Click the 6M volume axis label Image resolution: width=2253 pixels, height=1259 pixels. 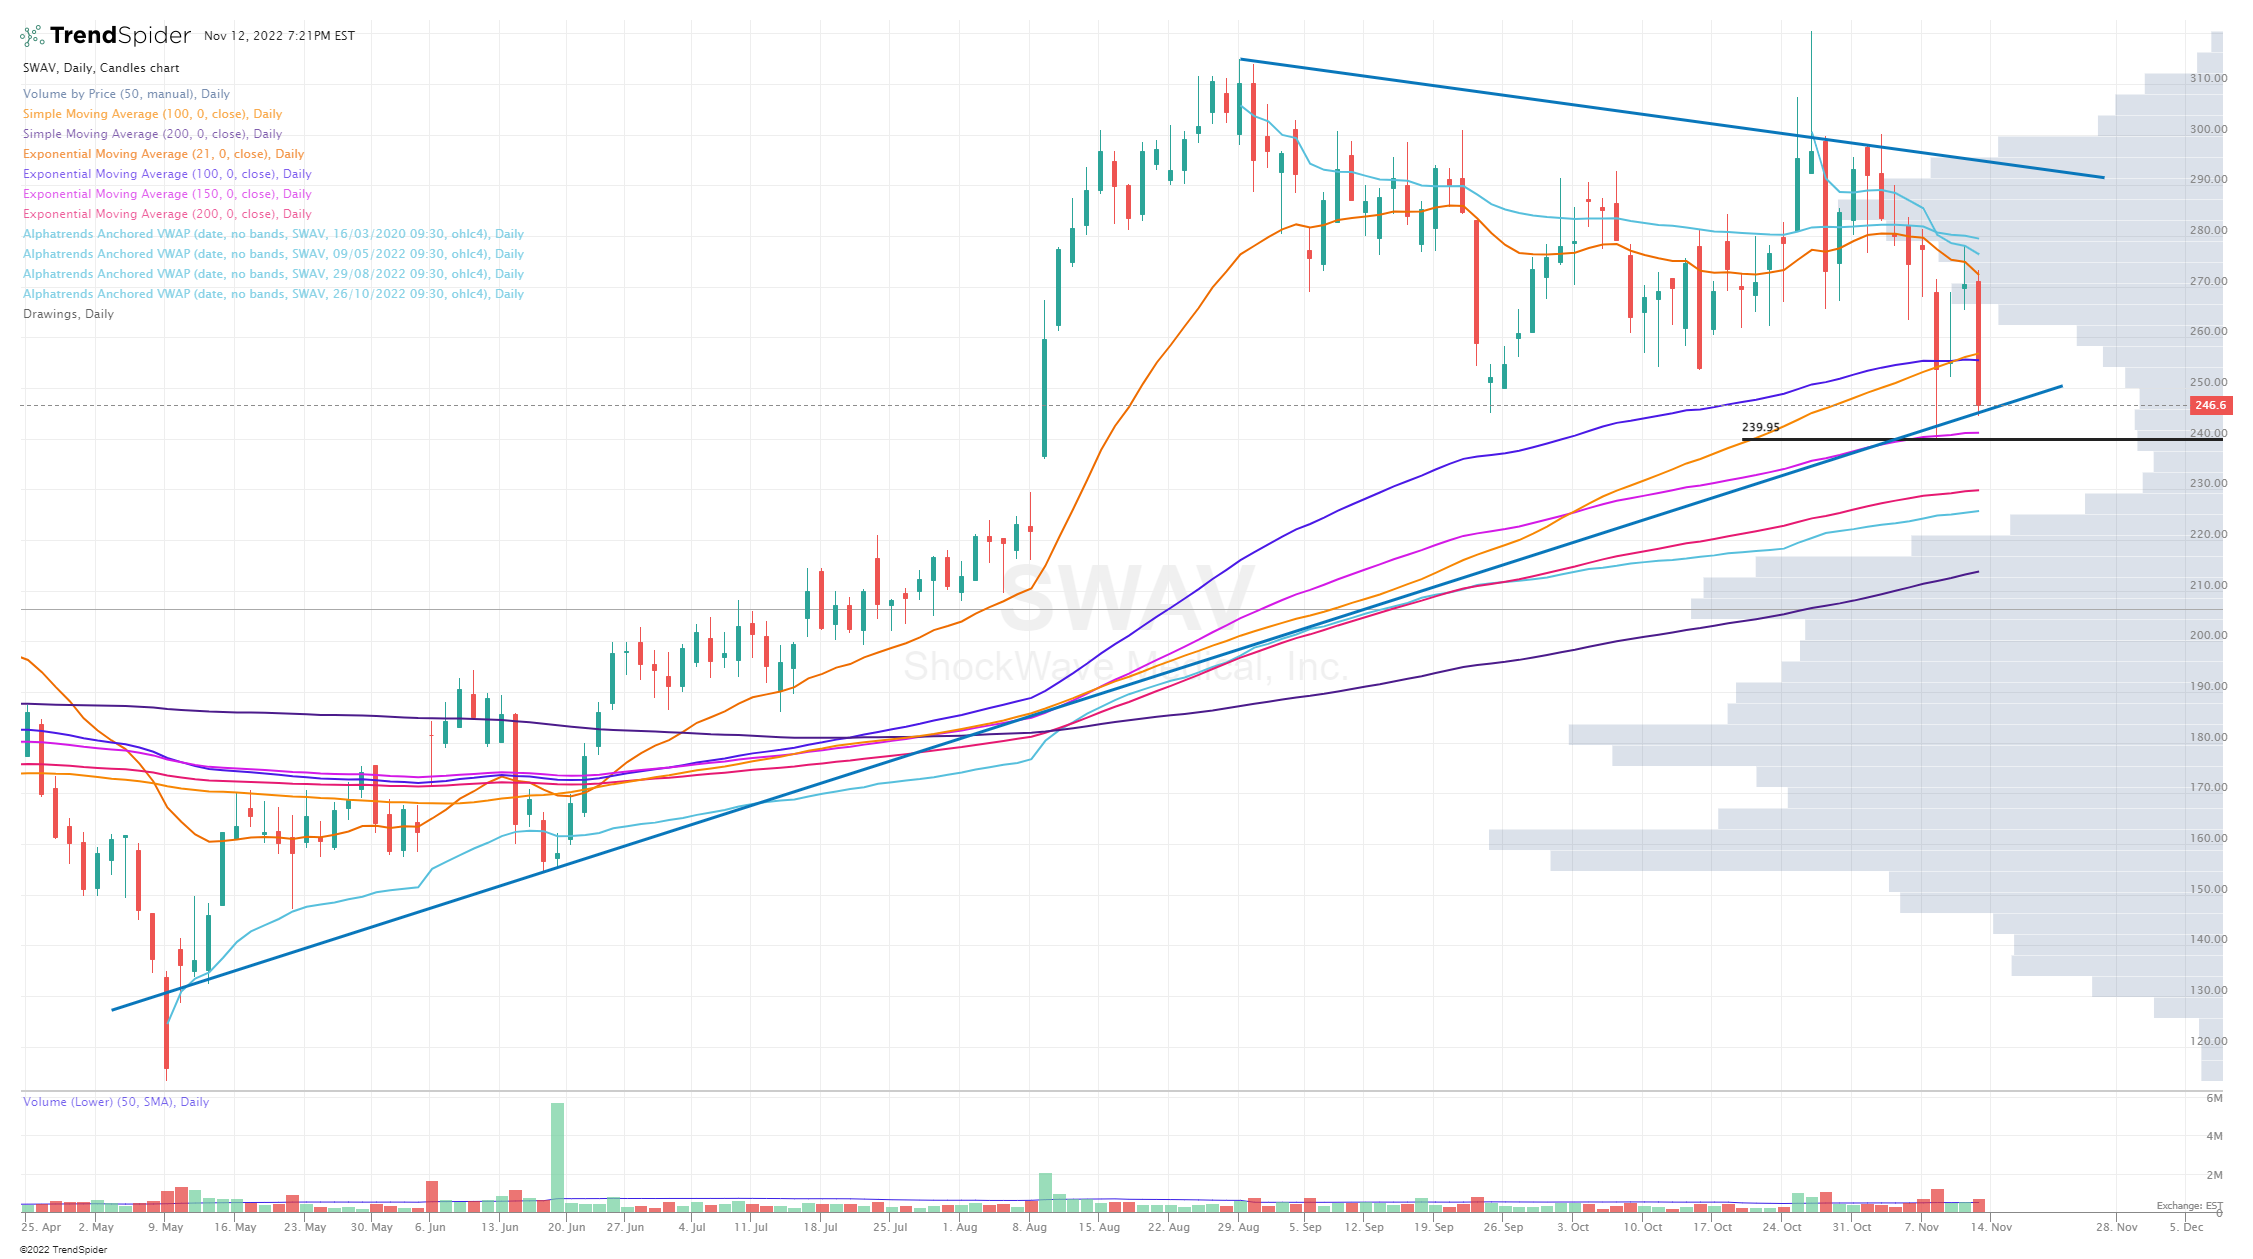(x=2215, y=1098)
